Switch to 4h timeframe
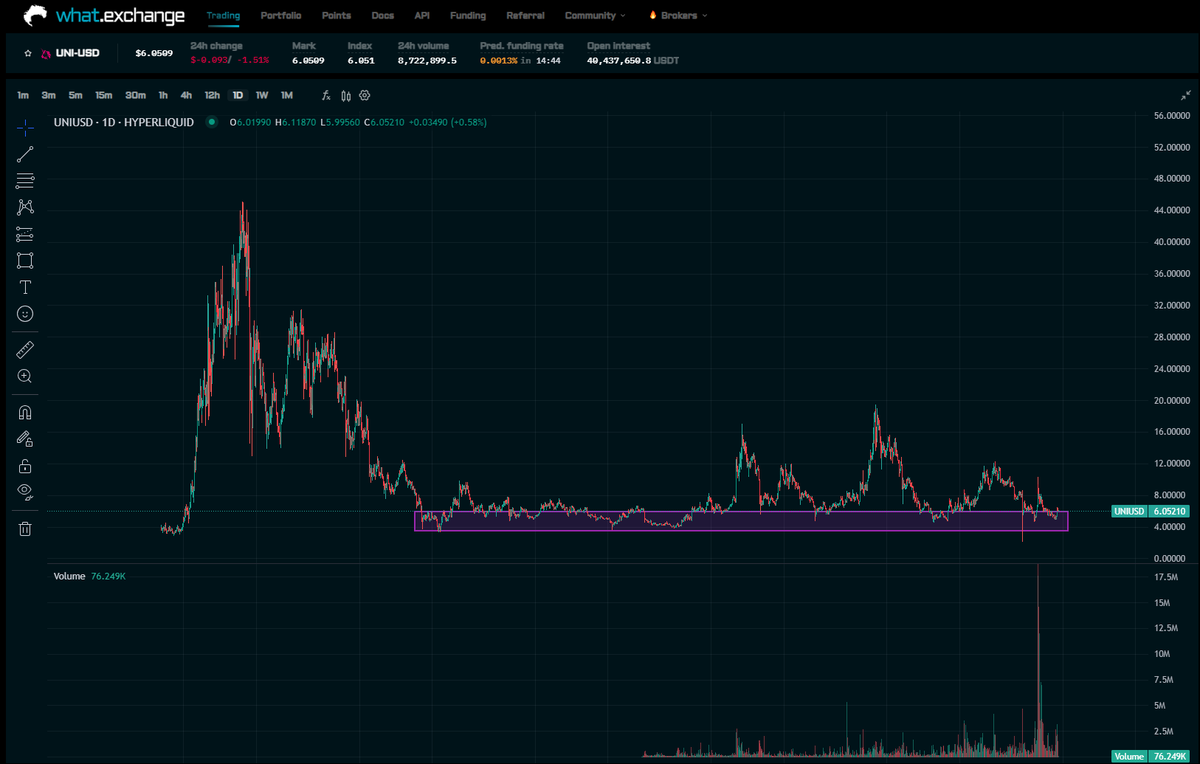 (x=186, y=96)
